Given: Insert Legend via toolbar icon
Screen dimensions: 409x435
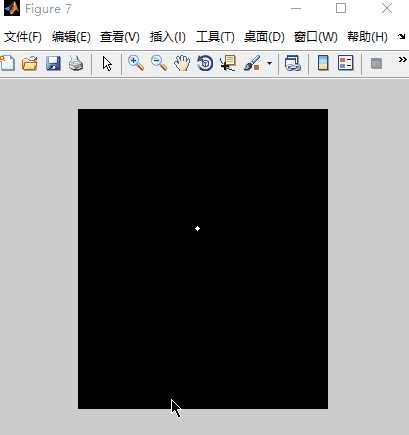Looking at the screenshot, I should coord(346,63).
